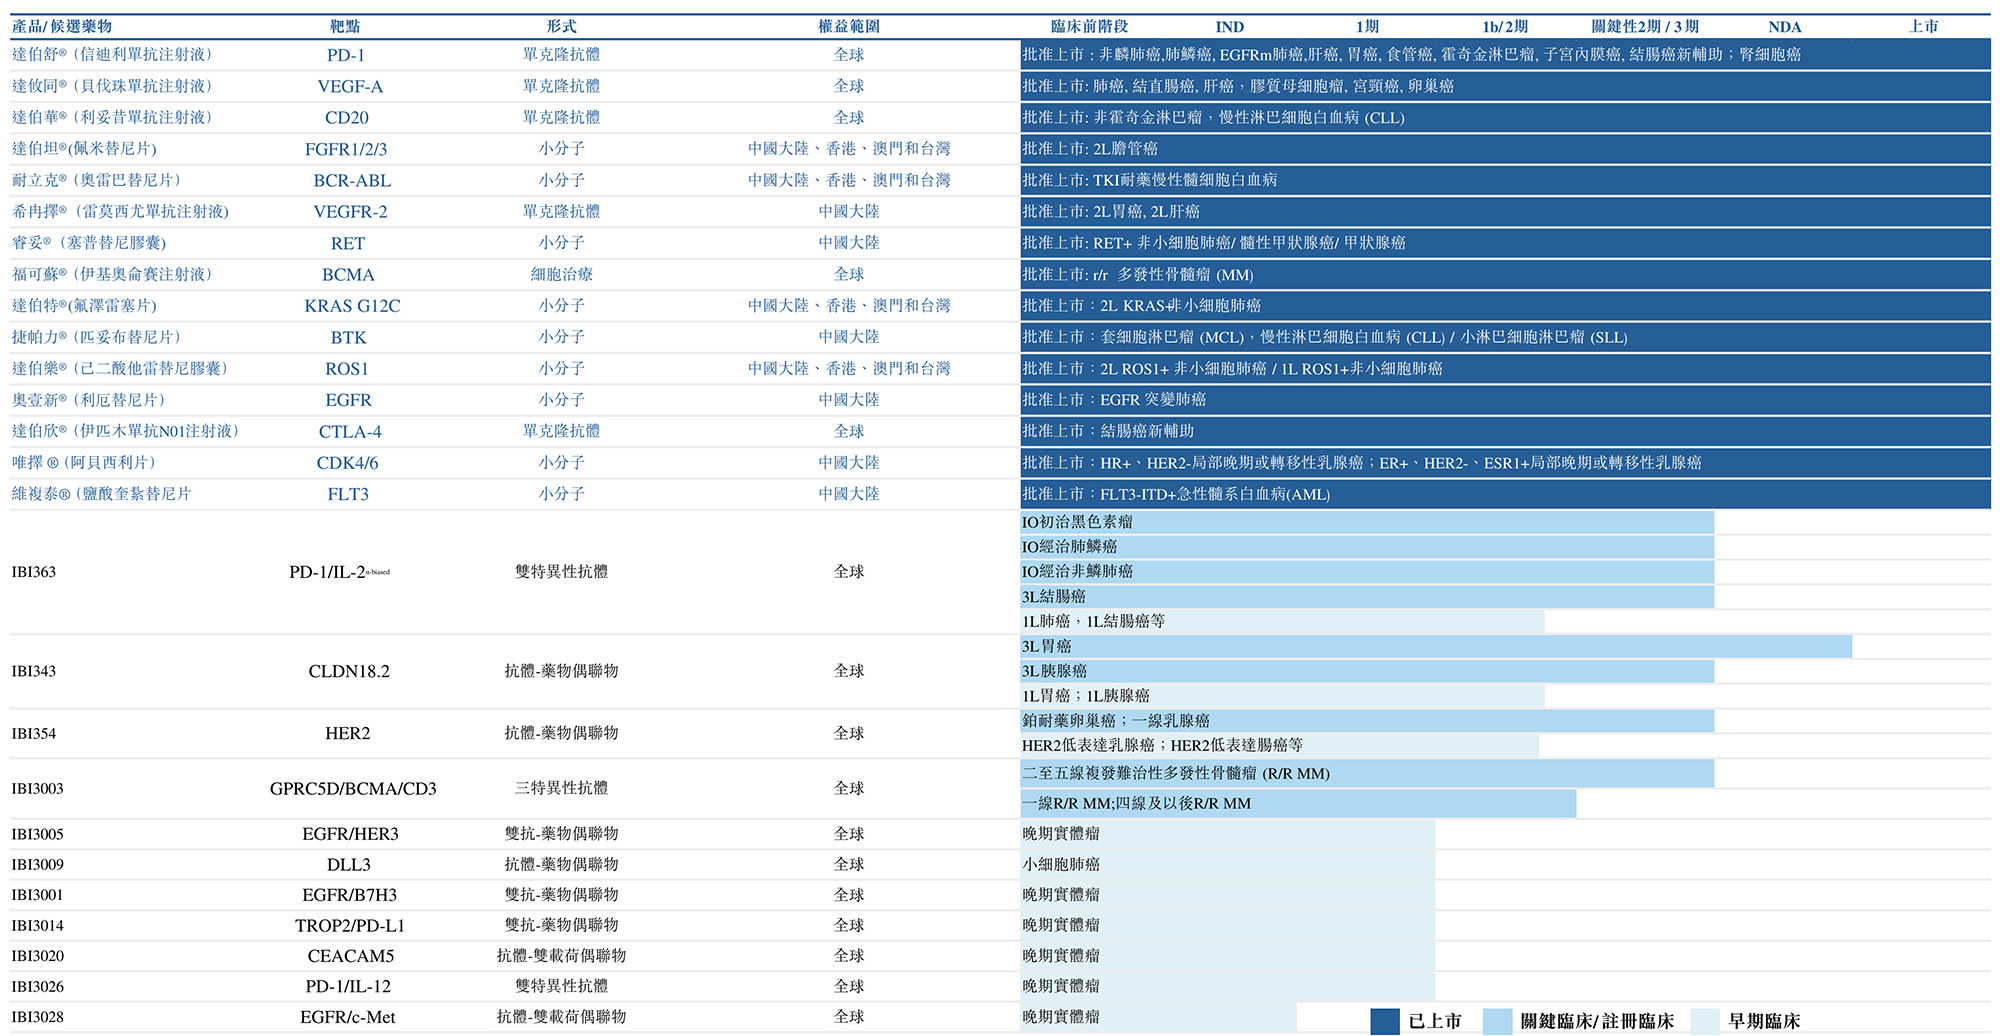Select the "小細胞肺癌" indication bar
Image resolution: width=2000 pixels, height=1036 pixels.
(1228, 864)
